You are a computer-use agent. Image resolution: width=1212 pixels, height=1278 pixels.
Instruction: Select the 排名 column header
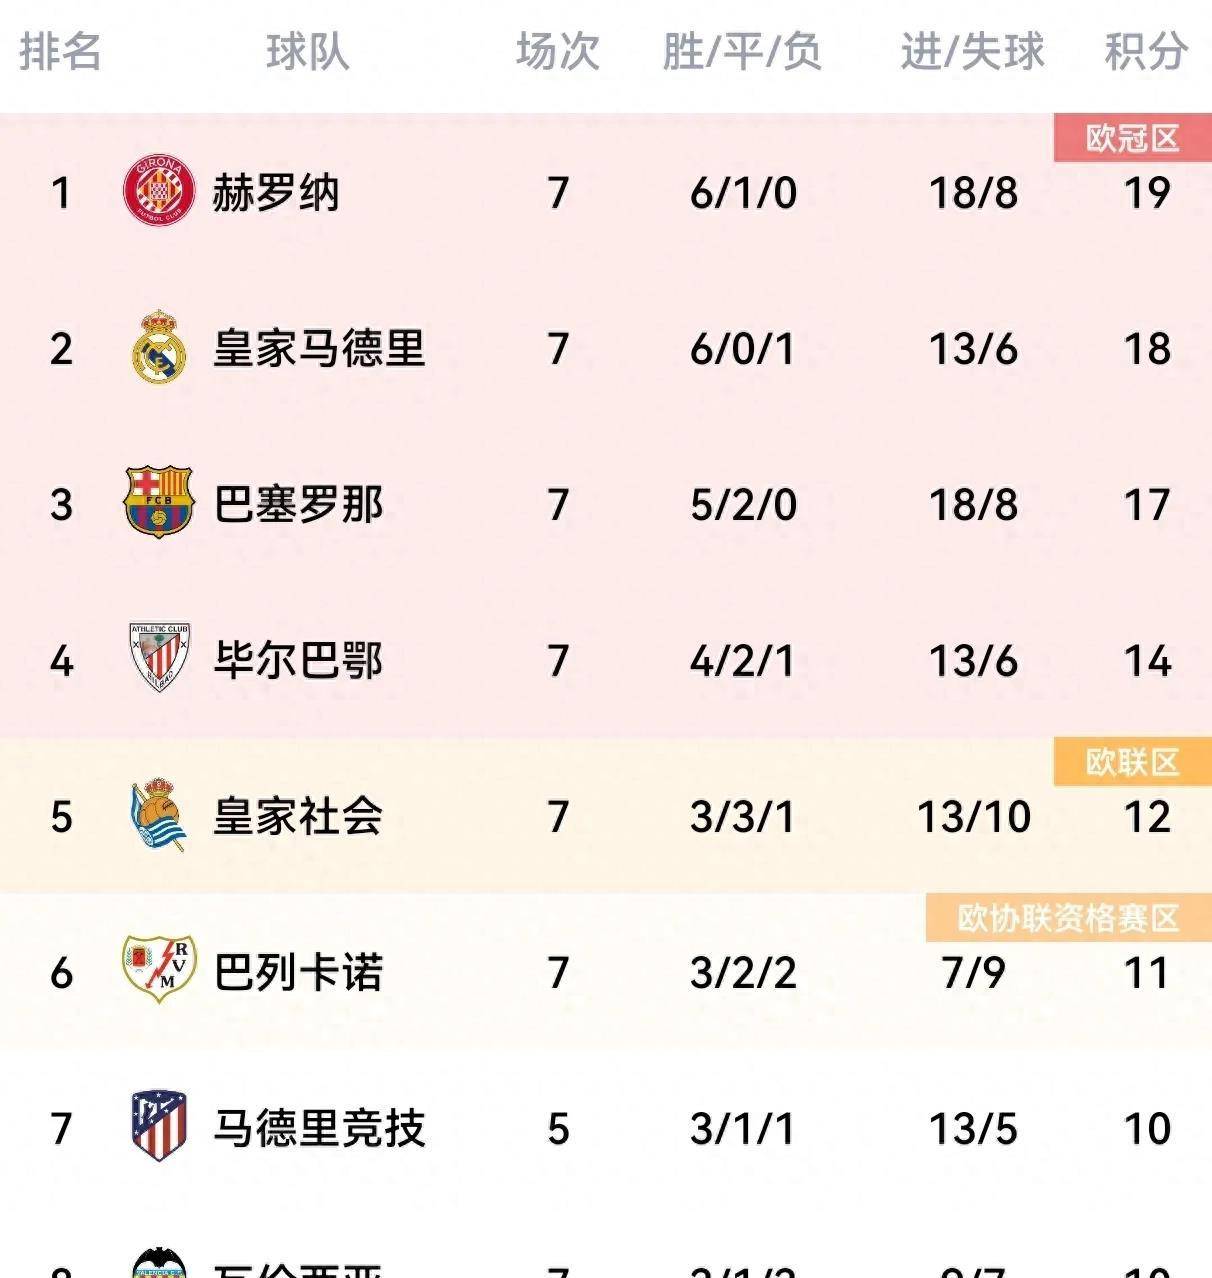tap(61, 51)
